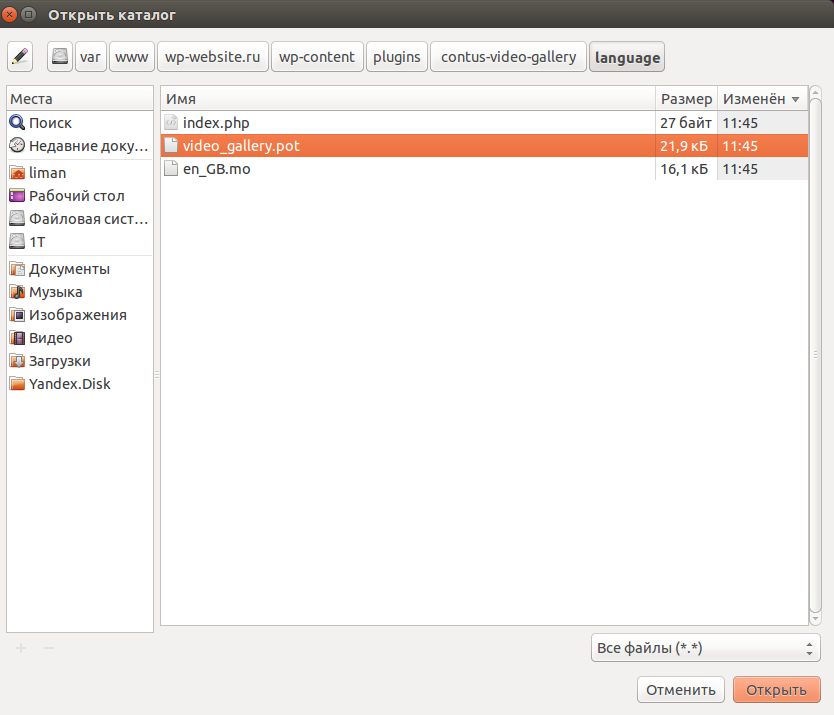Click the file list vertical scrollbar
834x715 pixels.
click(815, 354)
